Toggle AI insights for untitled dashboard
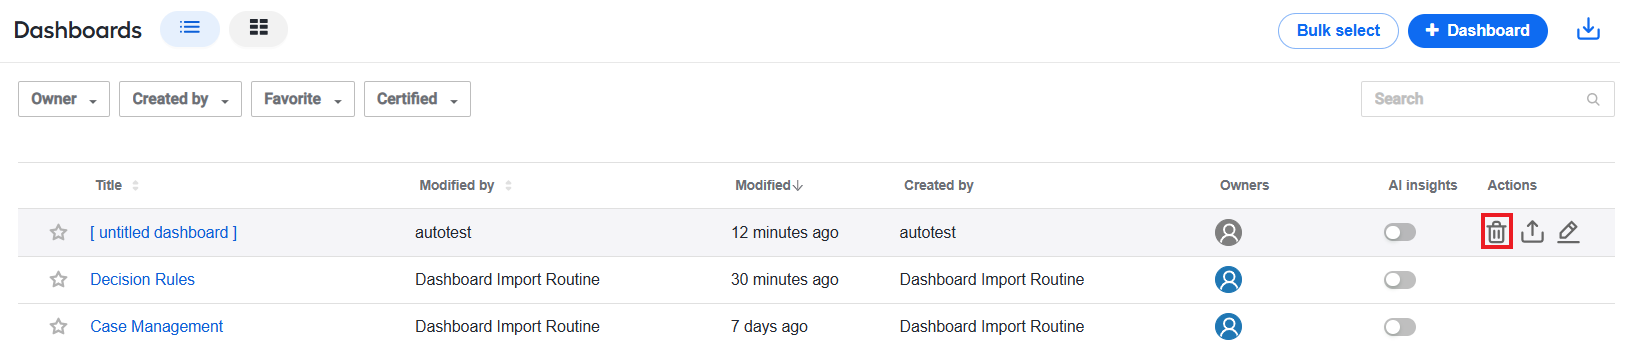Image resolution: width=1633 pixels, height=362 pixels. (x=1400, y=232)
